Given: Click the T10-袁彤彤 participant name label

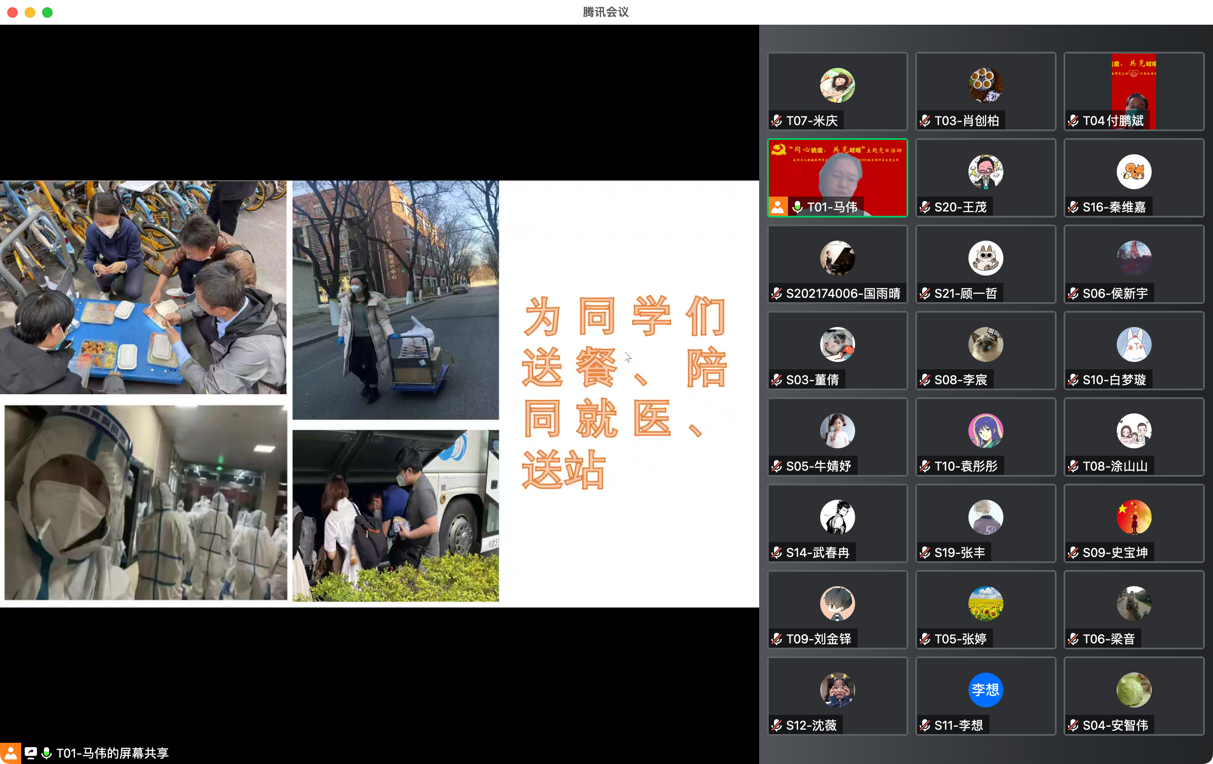Looking at the screenshot, I should pyautogui.click(x=965, y=466).
